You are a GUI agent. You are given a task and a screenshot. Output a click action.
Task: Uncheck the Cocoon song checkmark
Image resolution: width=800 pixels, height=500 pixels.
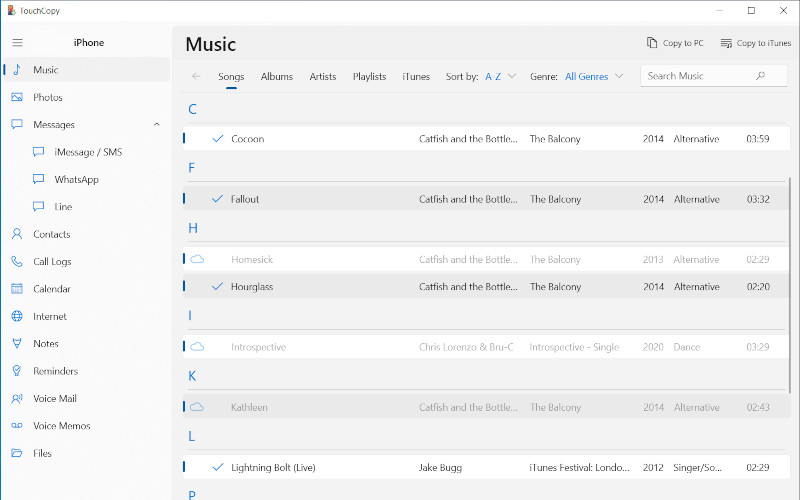[x=218, y=138]
